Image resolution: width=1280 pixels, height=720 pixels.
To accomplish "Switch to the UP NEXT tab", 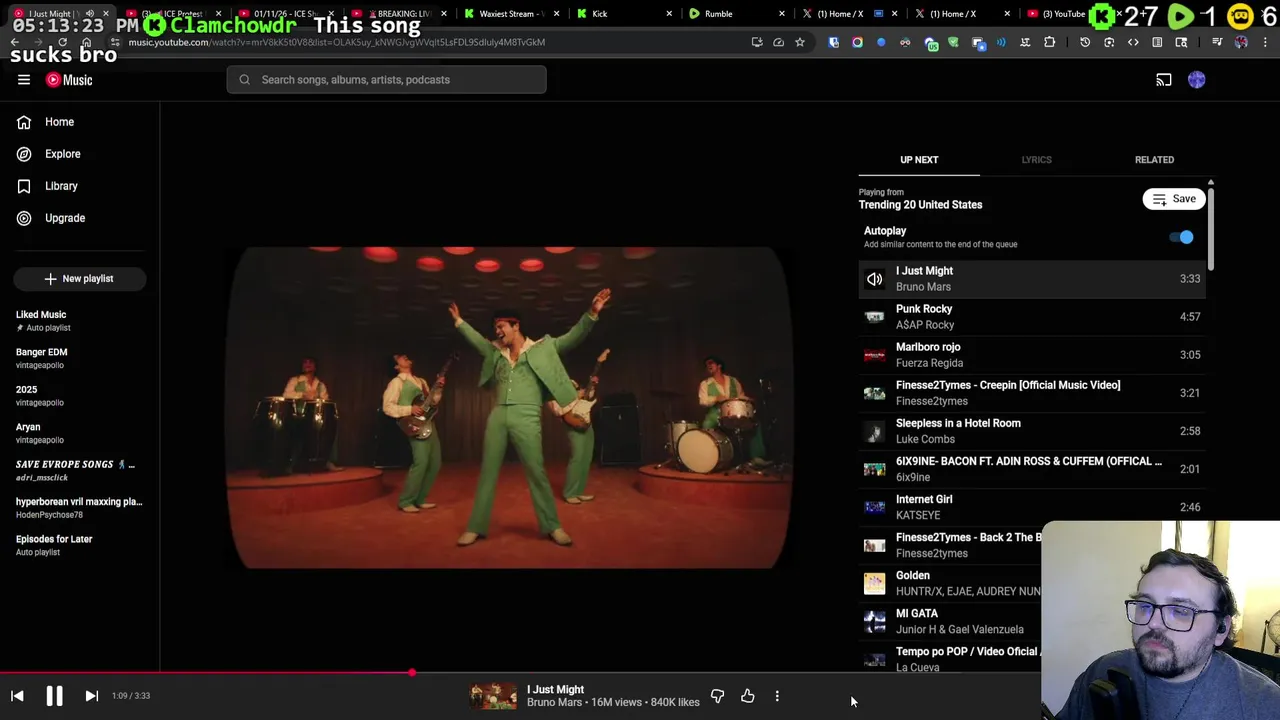I will coord(919,160).
